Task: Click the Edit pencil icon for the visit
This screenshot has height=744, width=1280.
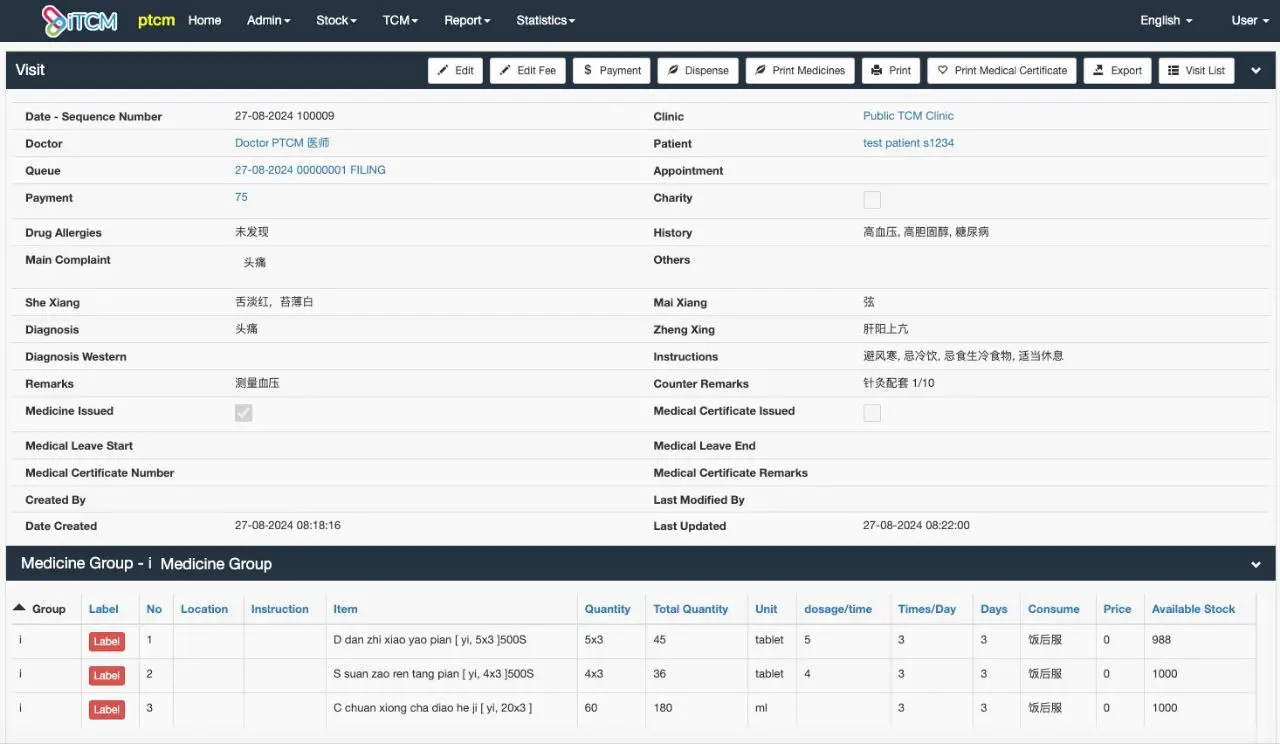Action: [x=441, y=70]
